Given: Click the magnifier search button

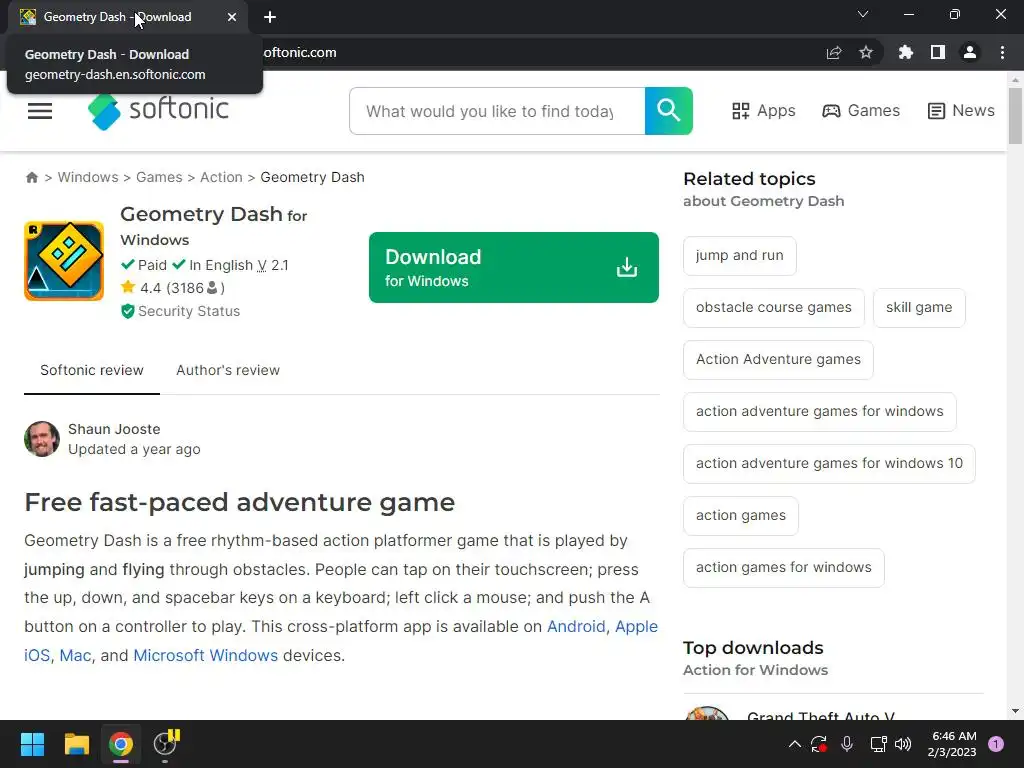Looking at the screenshot, I should [x=668, y=111].
